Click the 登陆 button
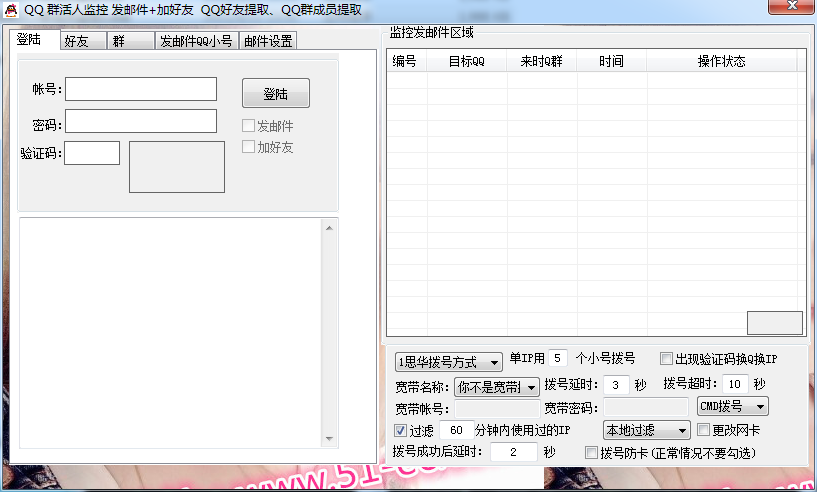This screenshot has height=492, width=817. (276, 93)
